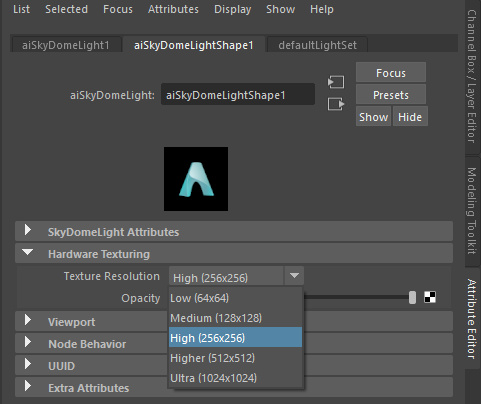
Task: Click the Presets button
Action: [x=391, y=95]
